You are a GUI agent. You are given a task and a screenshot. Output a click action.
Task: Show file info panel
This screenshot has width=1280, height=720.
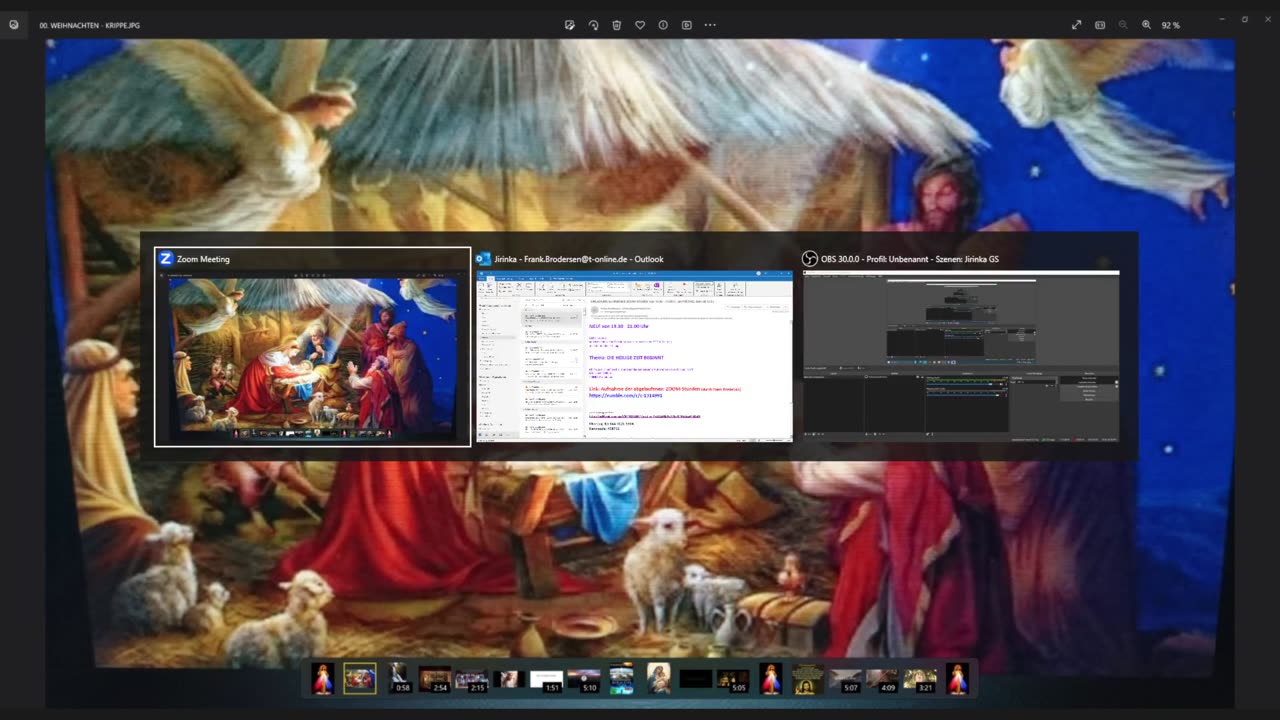pos(663,25)
